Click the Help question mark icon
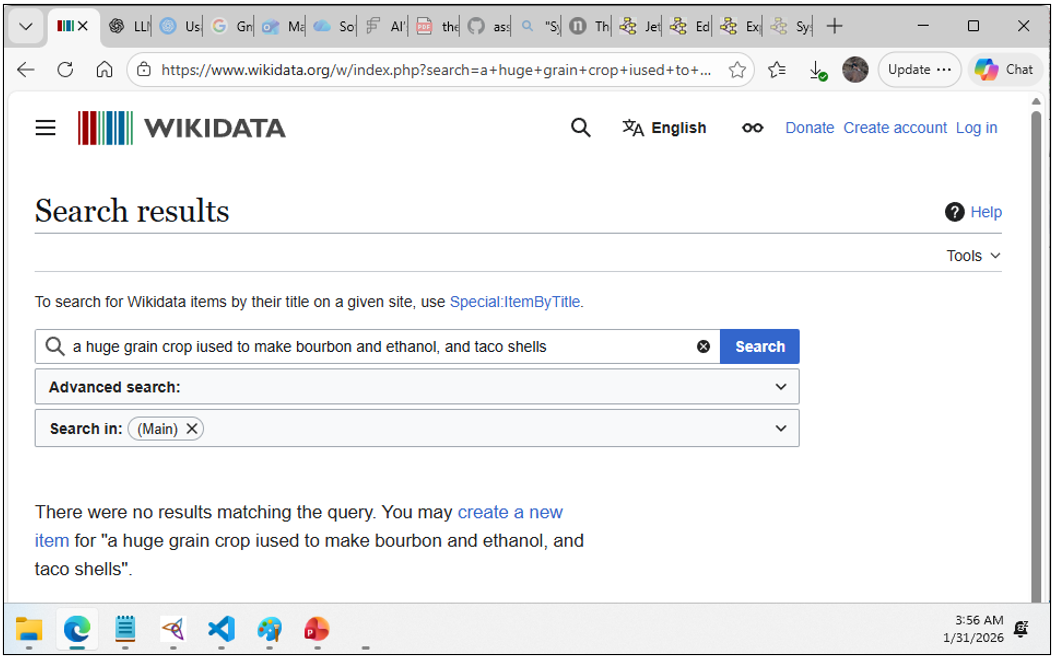 (954, 212)
